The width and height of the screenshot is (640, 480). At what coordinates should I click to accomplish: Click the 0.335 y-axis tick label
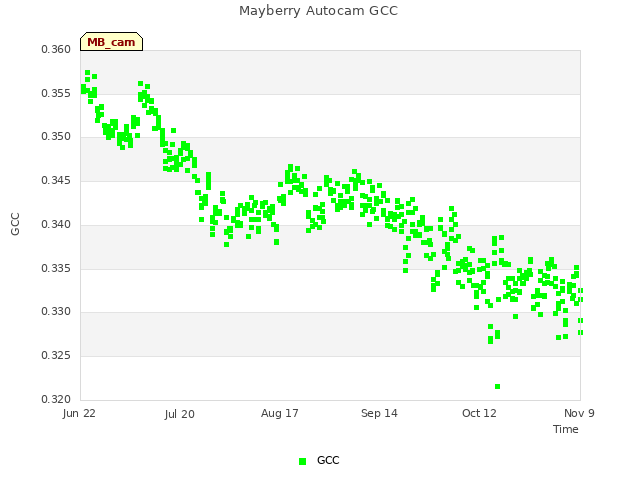pyautogui.click(x=56, y=269)
